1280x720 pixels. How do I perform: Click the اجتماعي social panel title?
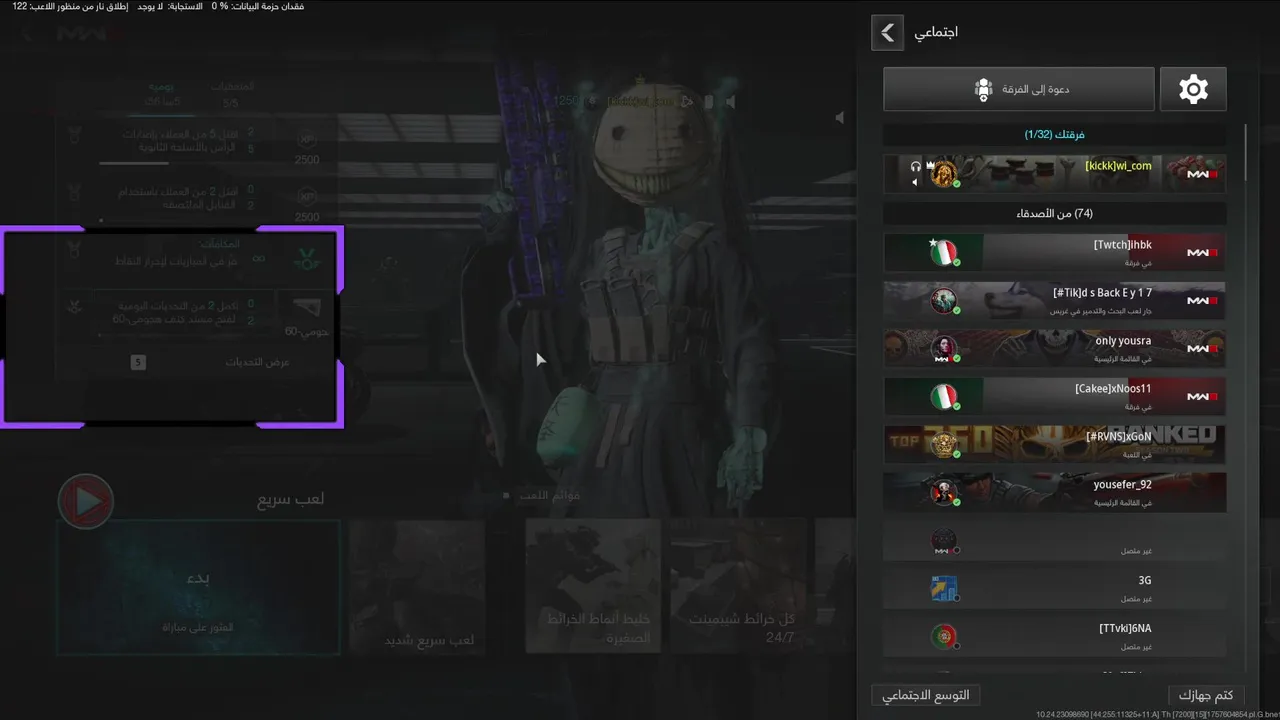(x=936, y=32)
